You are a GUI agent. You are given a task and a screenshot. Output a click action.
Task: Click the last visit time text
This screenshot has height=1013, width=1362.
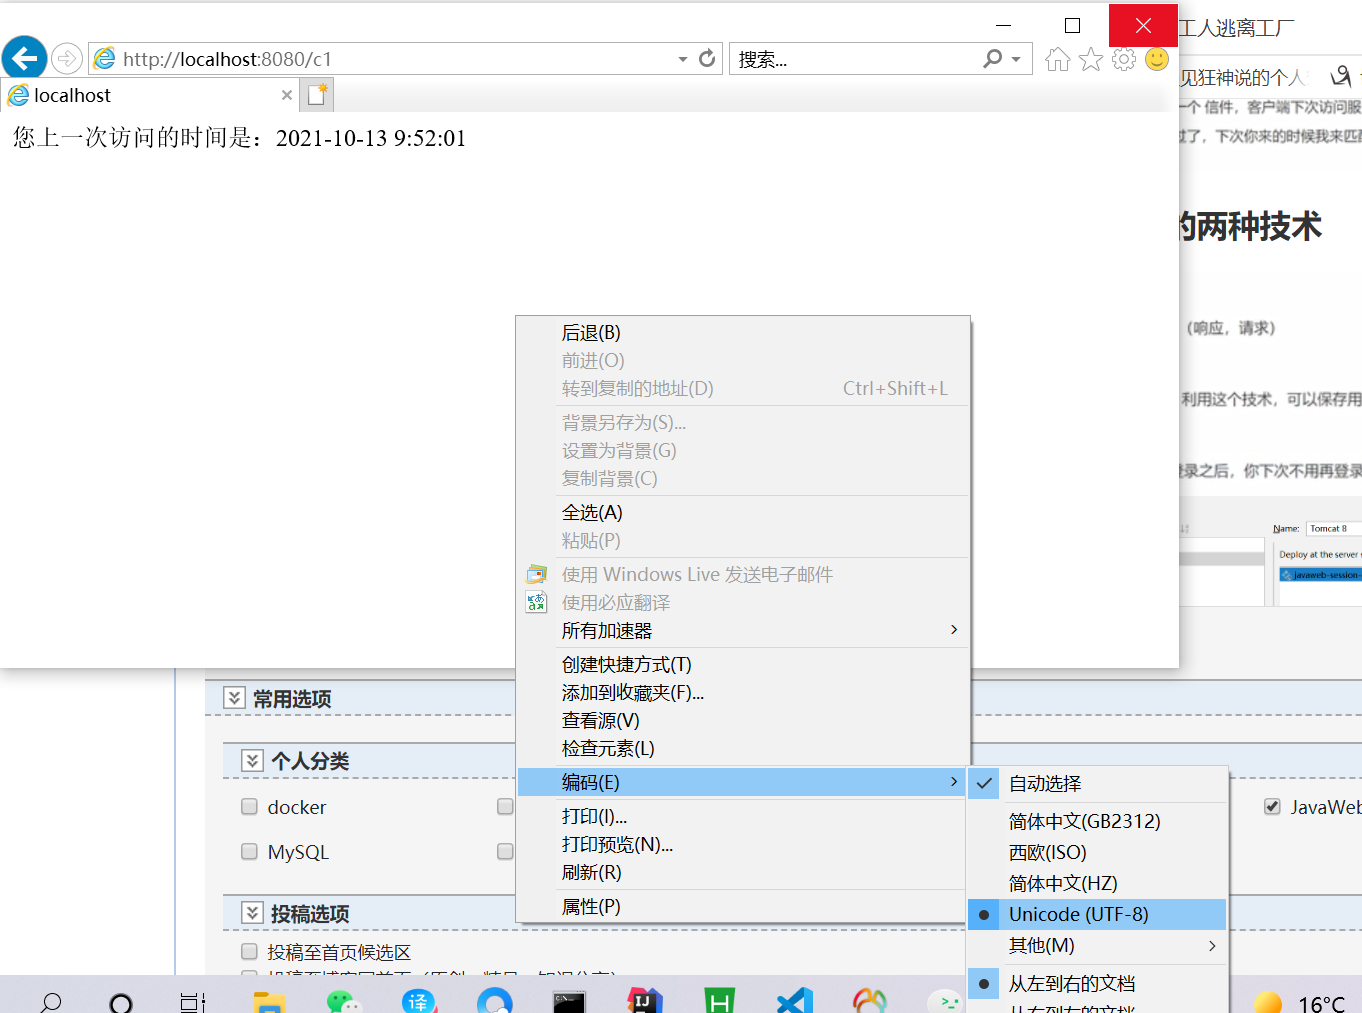point(239,138)
